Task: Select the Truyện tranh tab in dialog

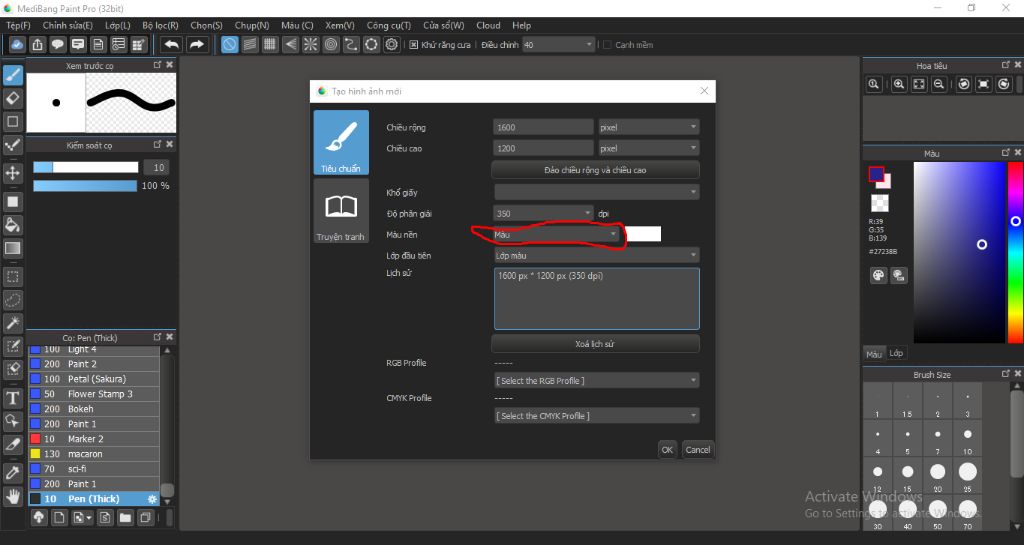Action: [x=341, y=211]
